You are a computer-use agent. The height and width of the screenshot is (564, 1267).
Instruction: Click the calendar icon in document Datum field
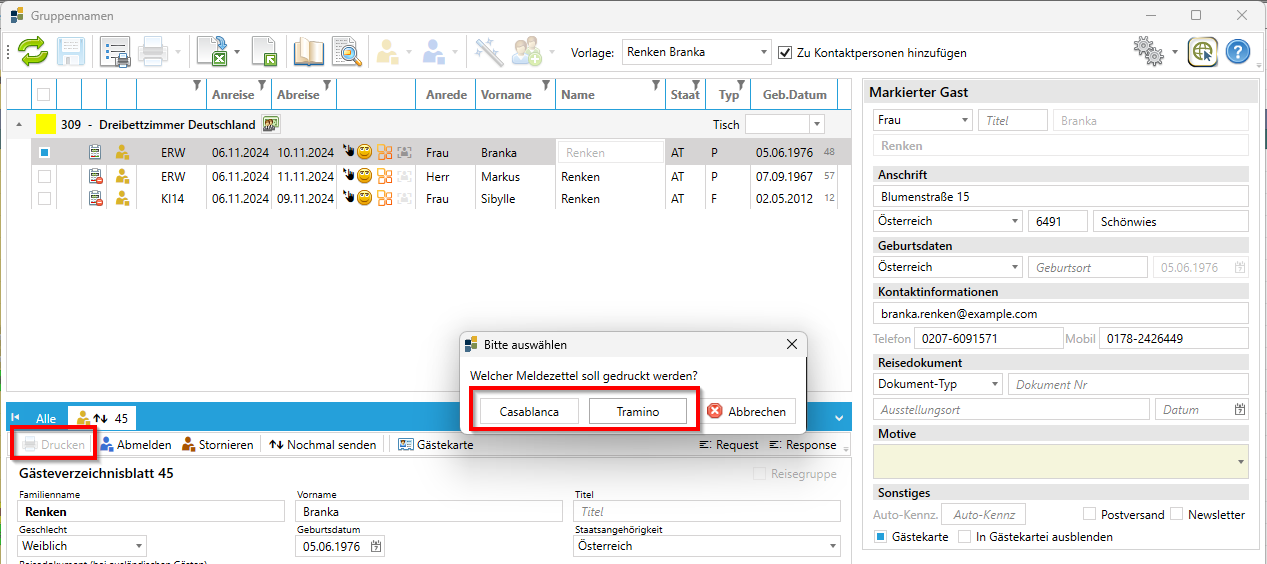point(1240,409)
